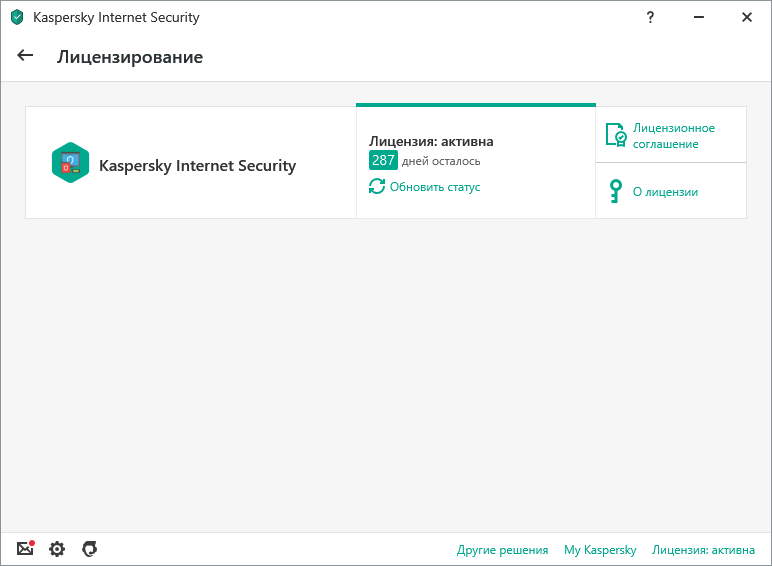
Task: Open settings with the gear icon
Action: click(x=57, y=549)
